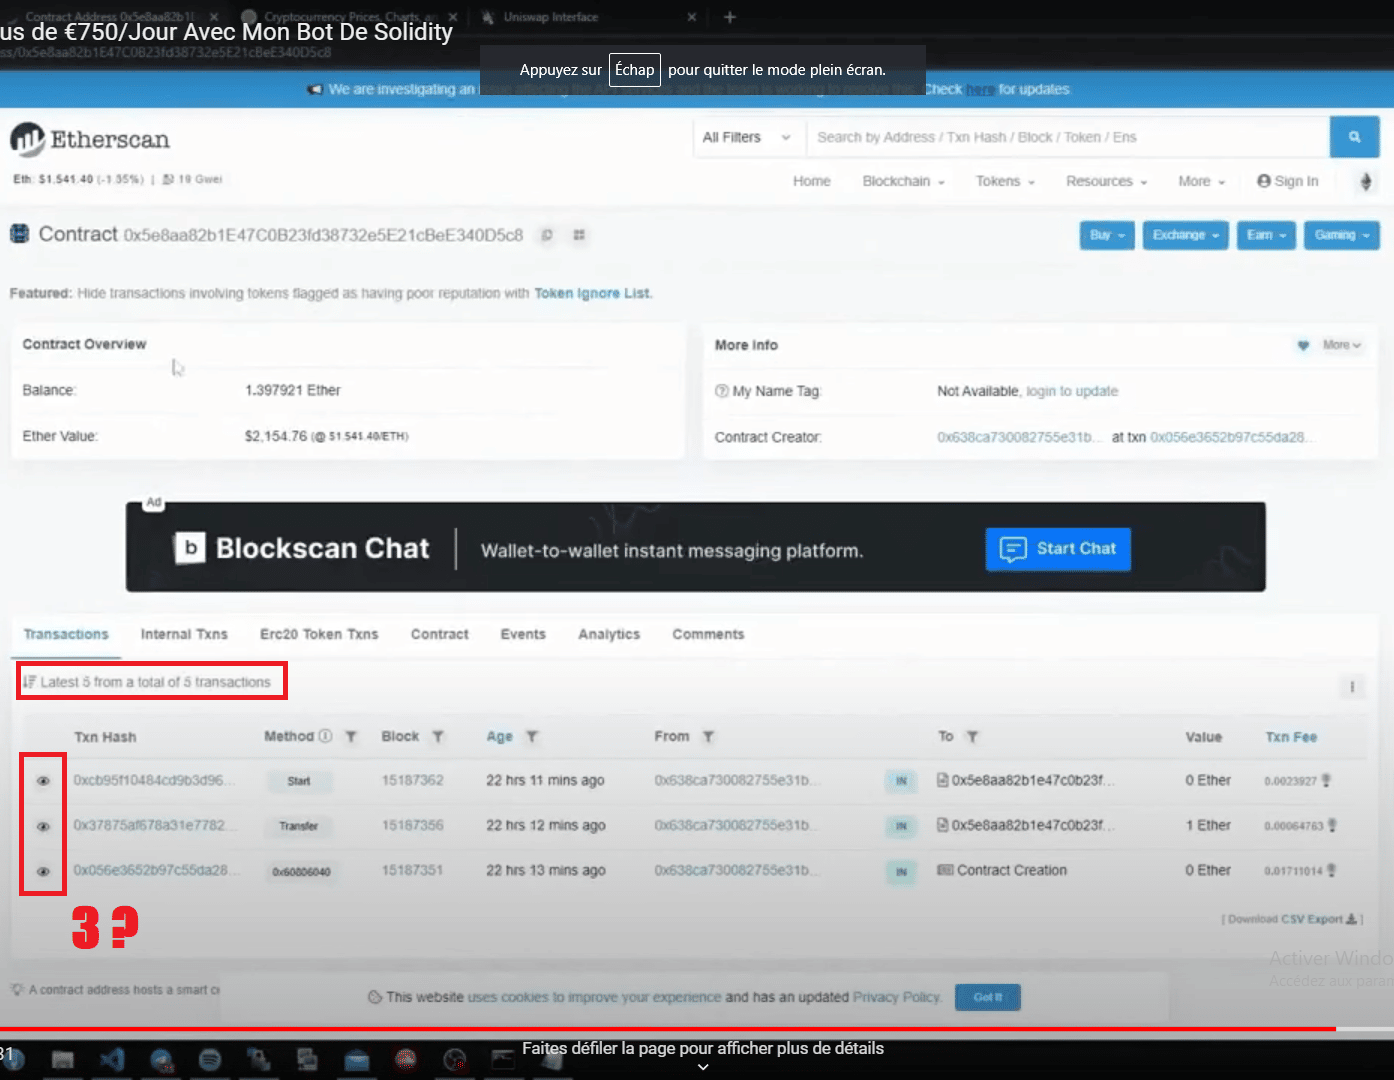Viewport: 1394px width, 1080px height.
Task: Sort transactions by the Age column filter
Action: [x=531, y=736]
